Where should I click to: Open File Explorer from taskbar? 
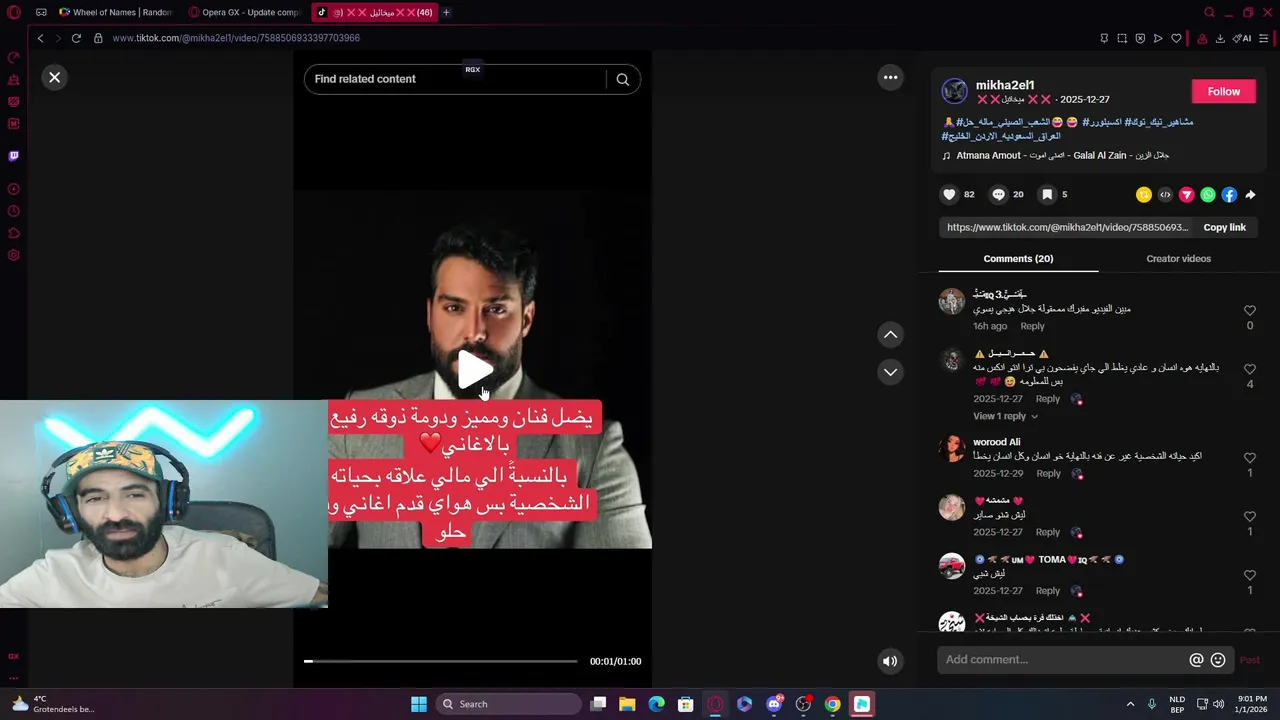[627, 704]
